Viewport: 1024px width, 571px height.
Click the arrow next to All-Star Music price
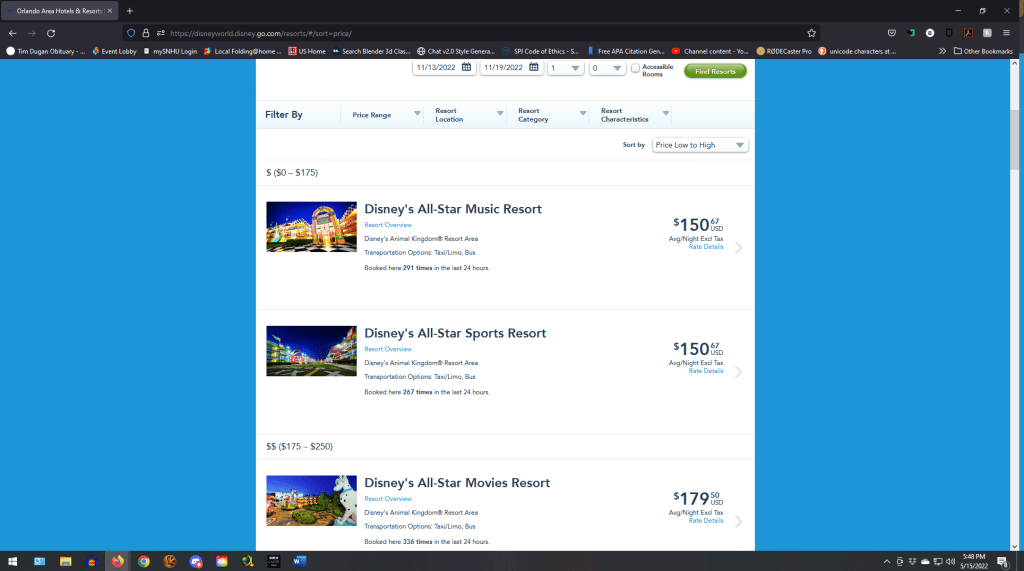coord(738,248)
